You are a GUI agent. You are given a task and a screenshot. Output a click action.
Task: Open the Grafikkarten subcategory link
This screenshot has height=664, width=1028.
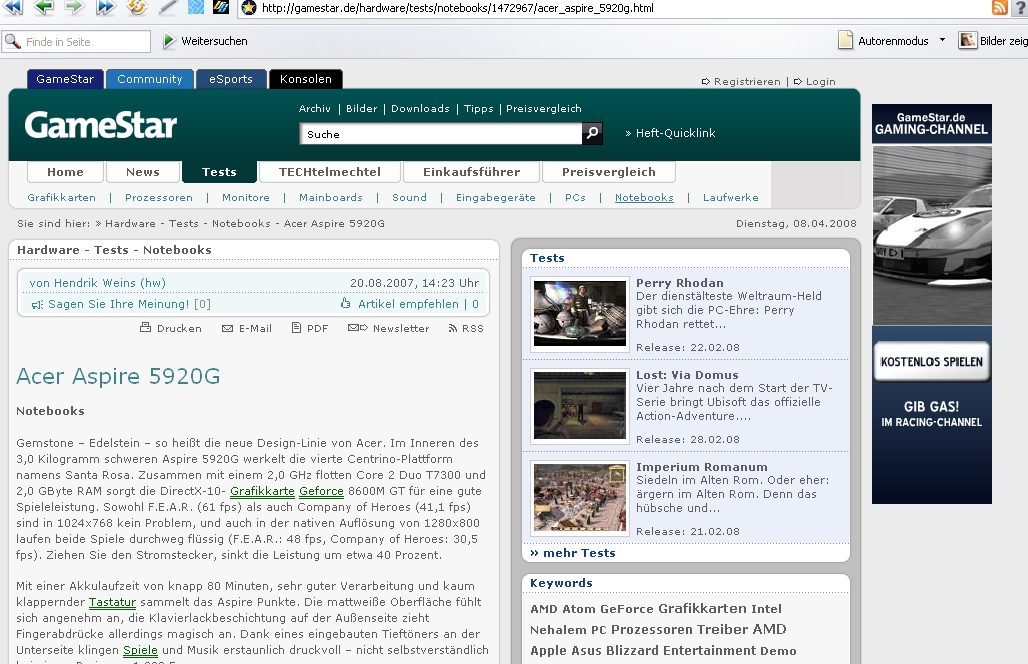click(62, 197)
